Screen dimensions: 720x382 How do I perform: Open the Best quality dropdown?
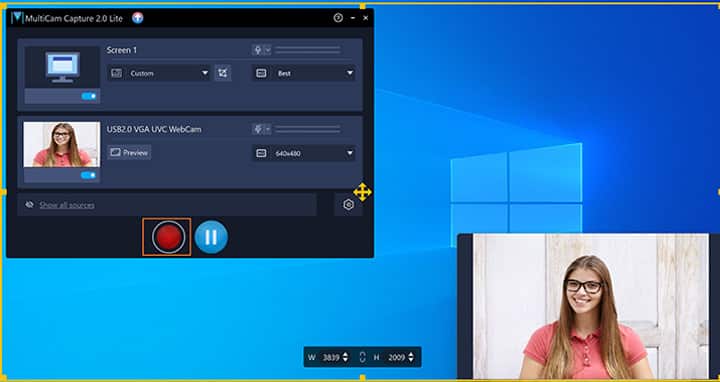click(x=304, y=73)
